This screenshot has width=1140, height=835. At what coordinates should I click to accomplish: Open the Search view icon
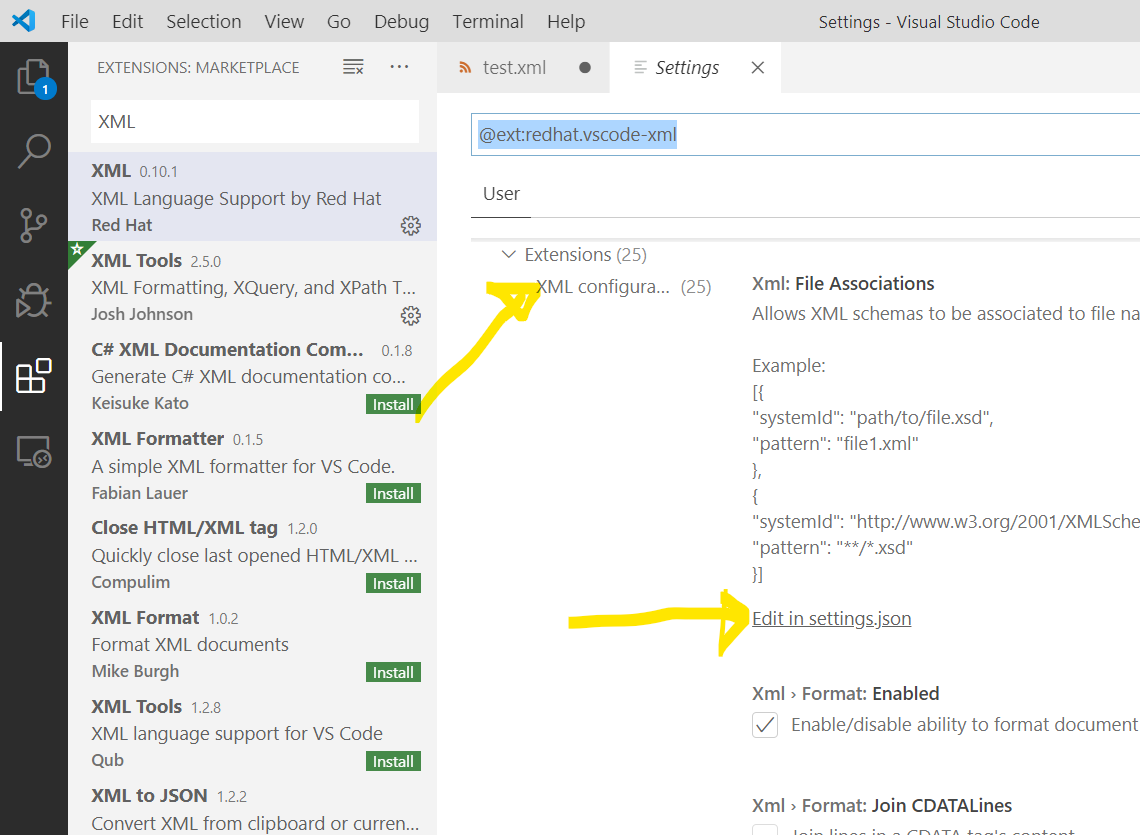pos(33,151)
